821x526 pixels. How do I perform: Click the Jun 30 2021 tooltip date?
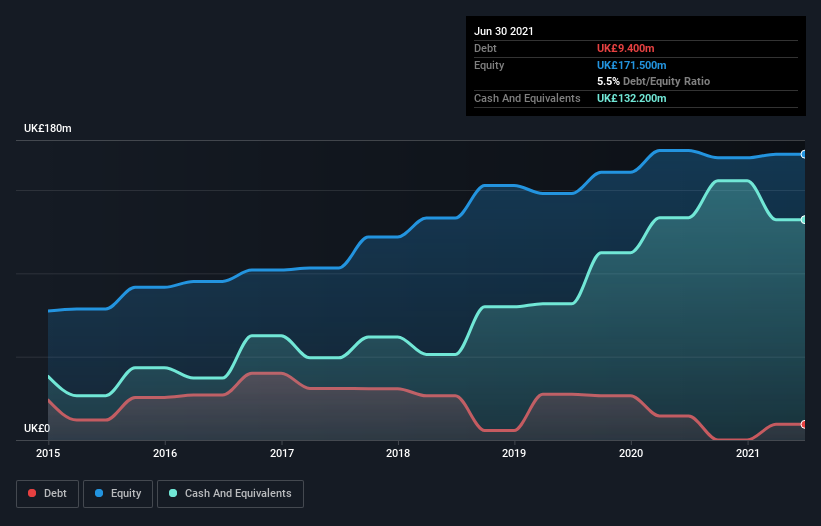tap(504, 31)
